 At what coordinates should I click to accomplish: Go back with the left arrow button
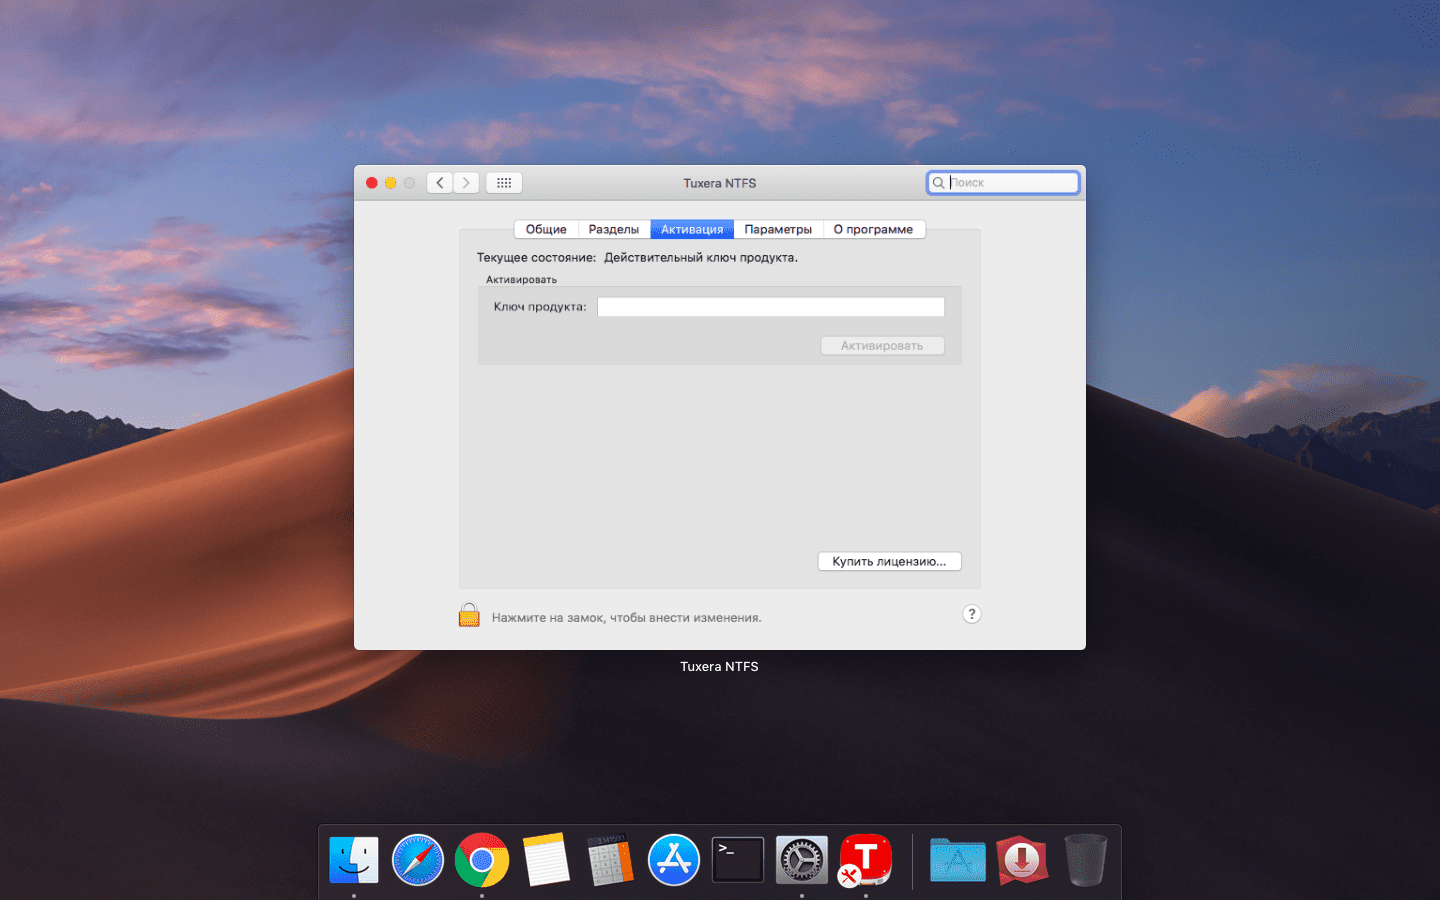[440, 183]
